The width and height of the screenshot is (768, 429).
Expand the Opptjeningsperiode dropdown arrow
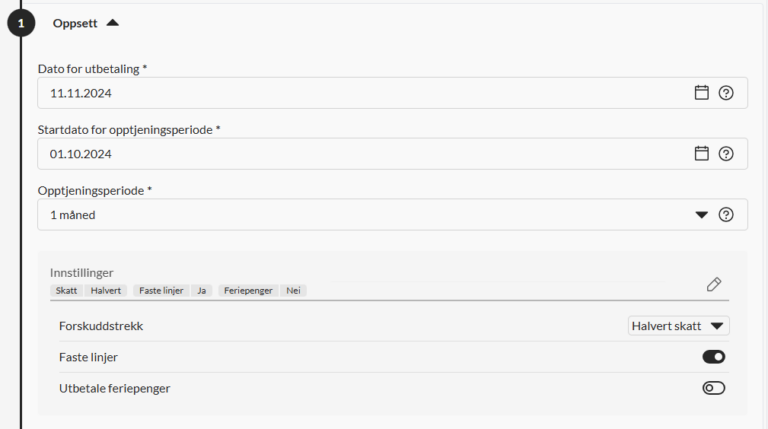click(702, 214)
